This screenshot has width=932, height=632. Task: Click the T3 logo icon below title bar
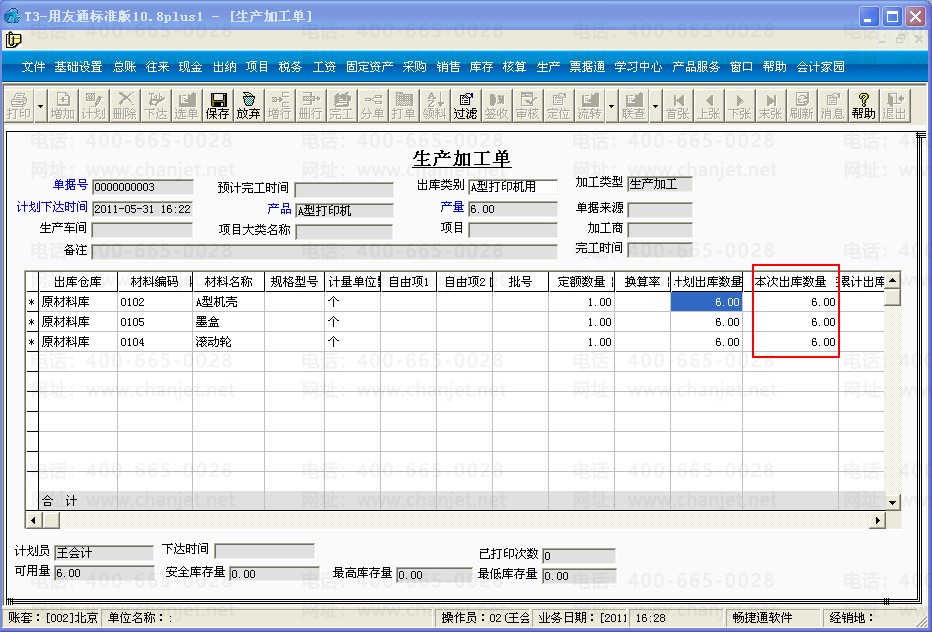click(x=13, y=40)
